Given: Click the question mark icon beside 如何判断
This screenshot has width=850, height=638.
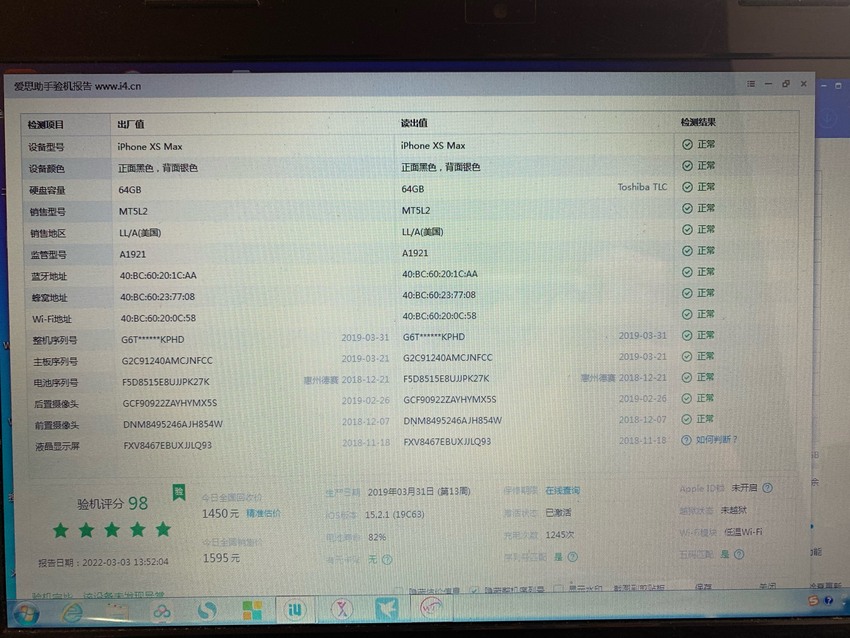Looking at the screenshot, I should [686, 440].
